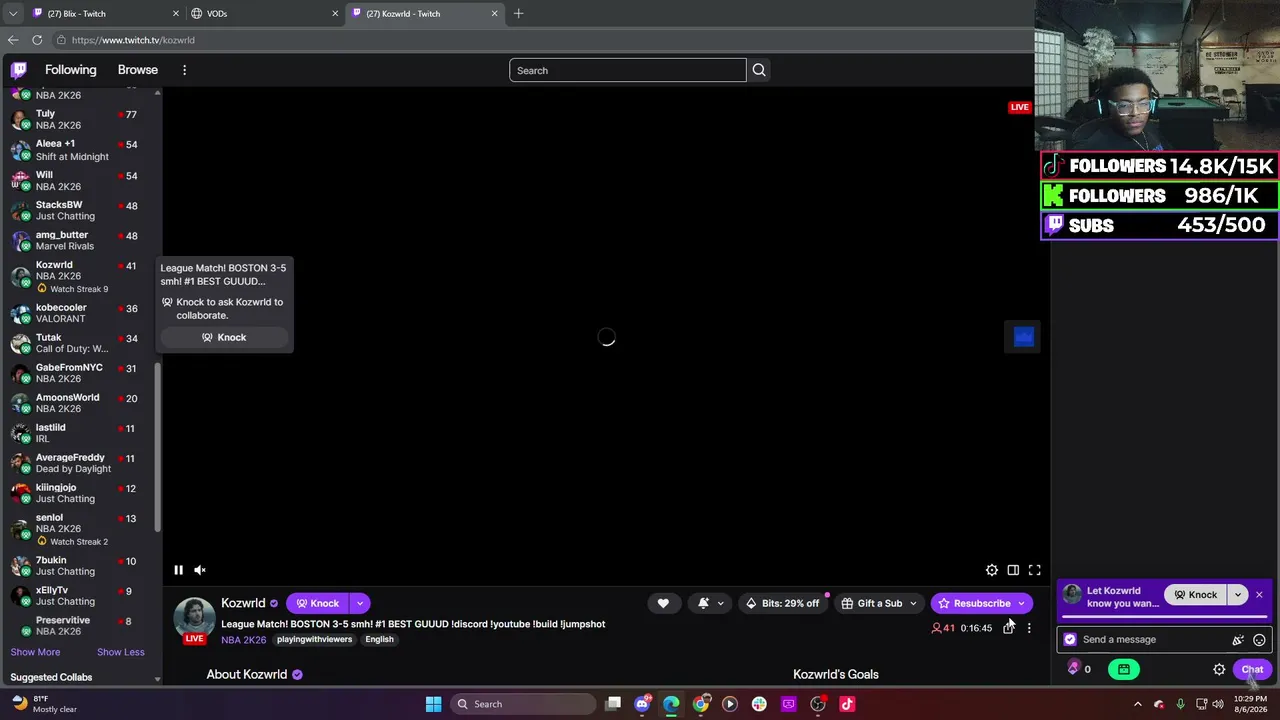Switch to the VODs browser tab
The height and width of the screenshot is (720, 1280).
265,14
